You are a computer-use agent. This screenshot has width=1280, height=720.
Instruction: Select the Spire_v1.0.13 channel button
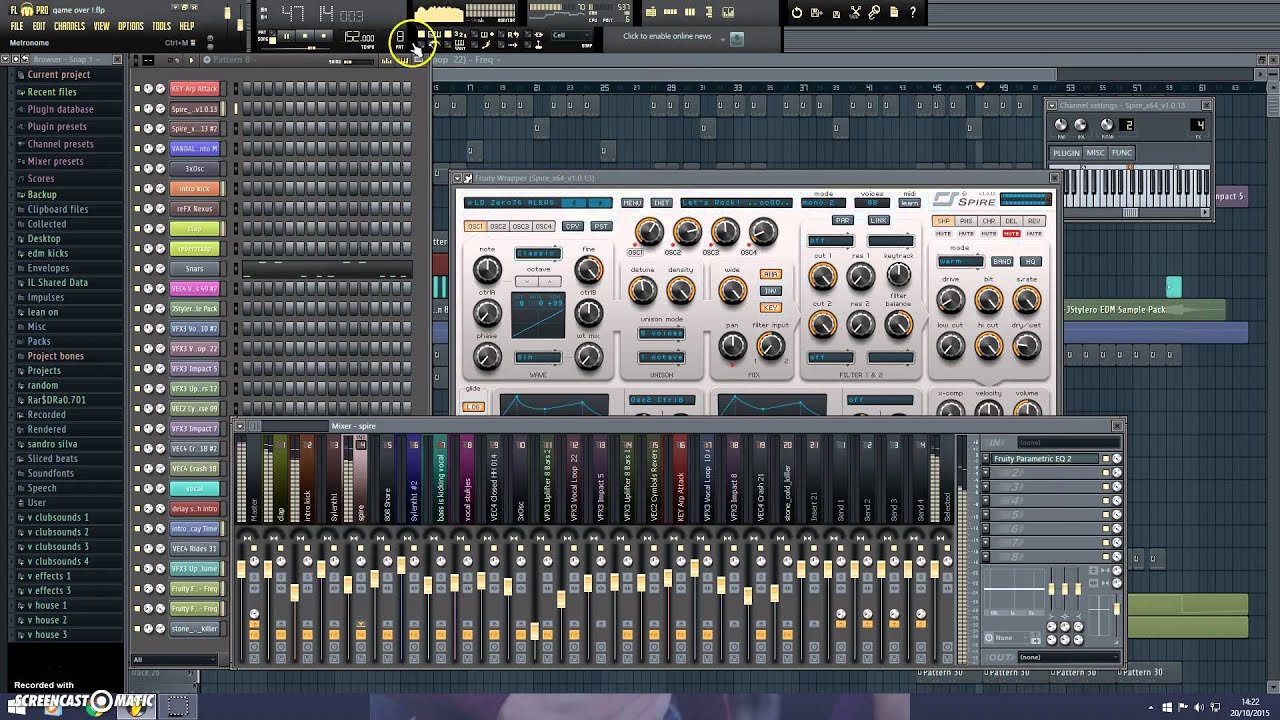[194, 108]
